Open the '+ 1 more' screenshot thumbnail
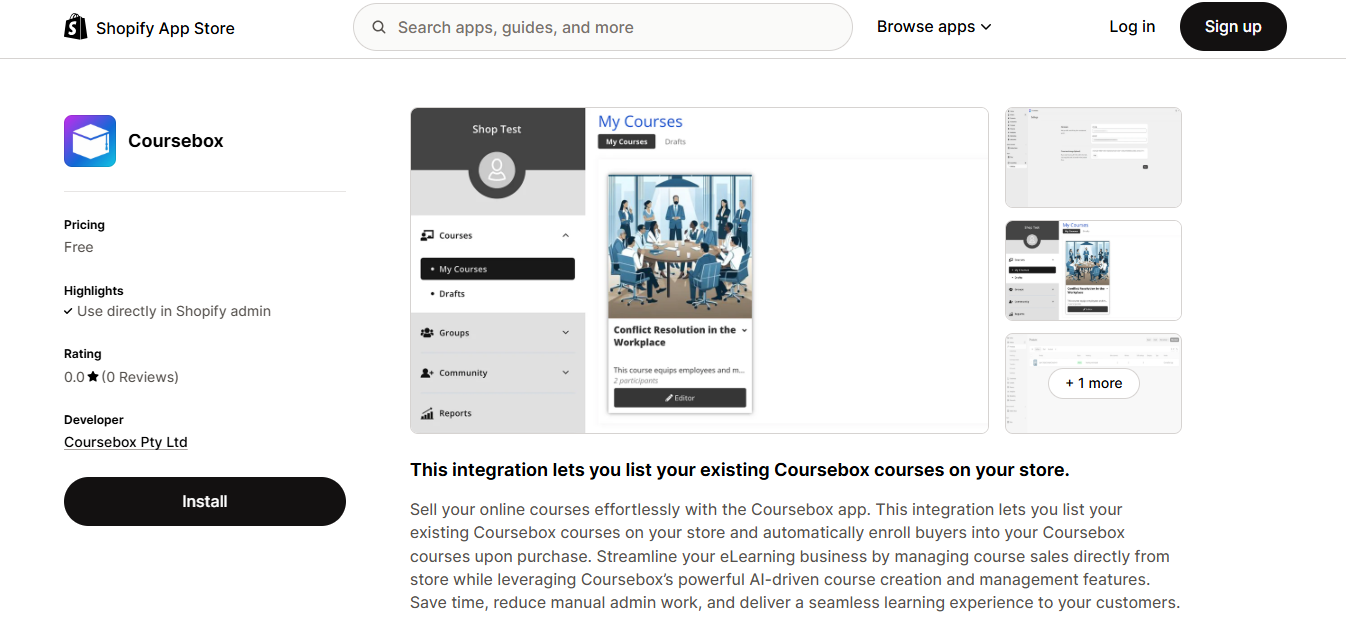1346x634 pixels. point(1093,383)
